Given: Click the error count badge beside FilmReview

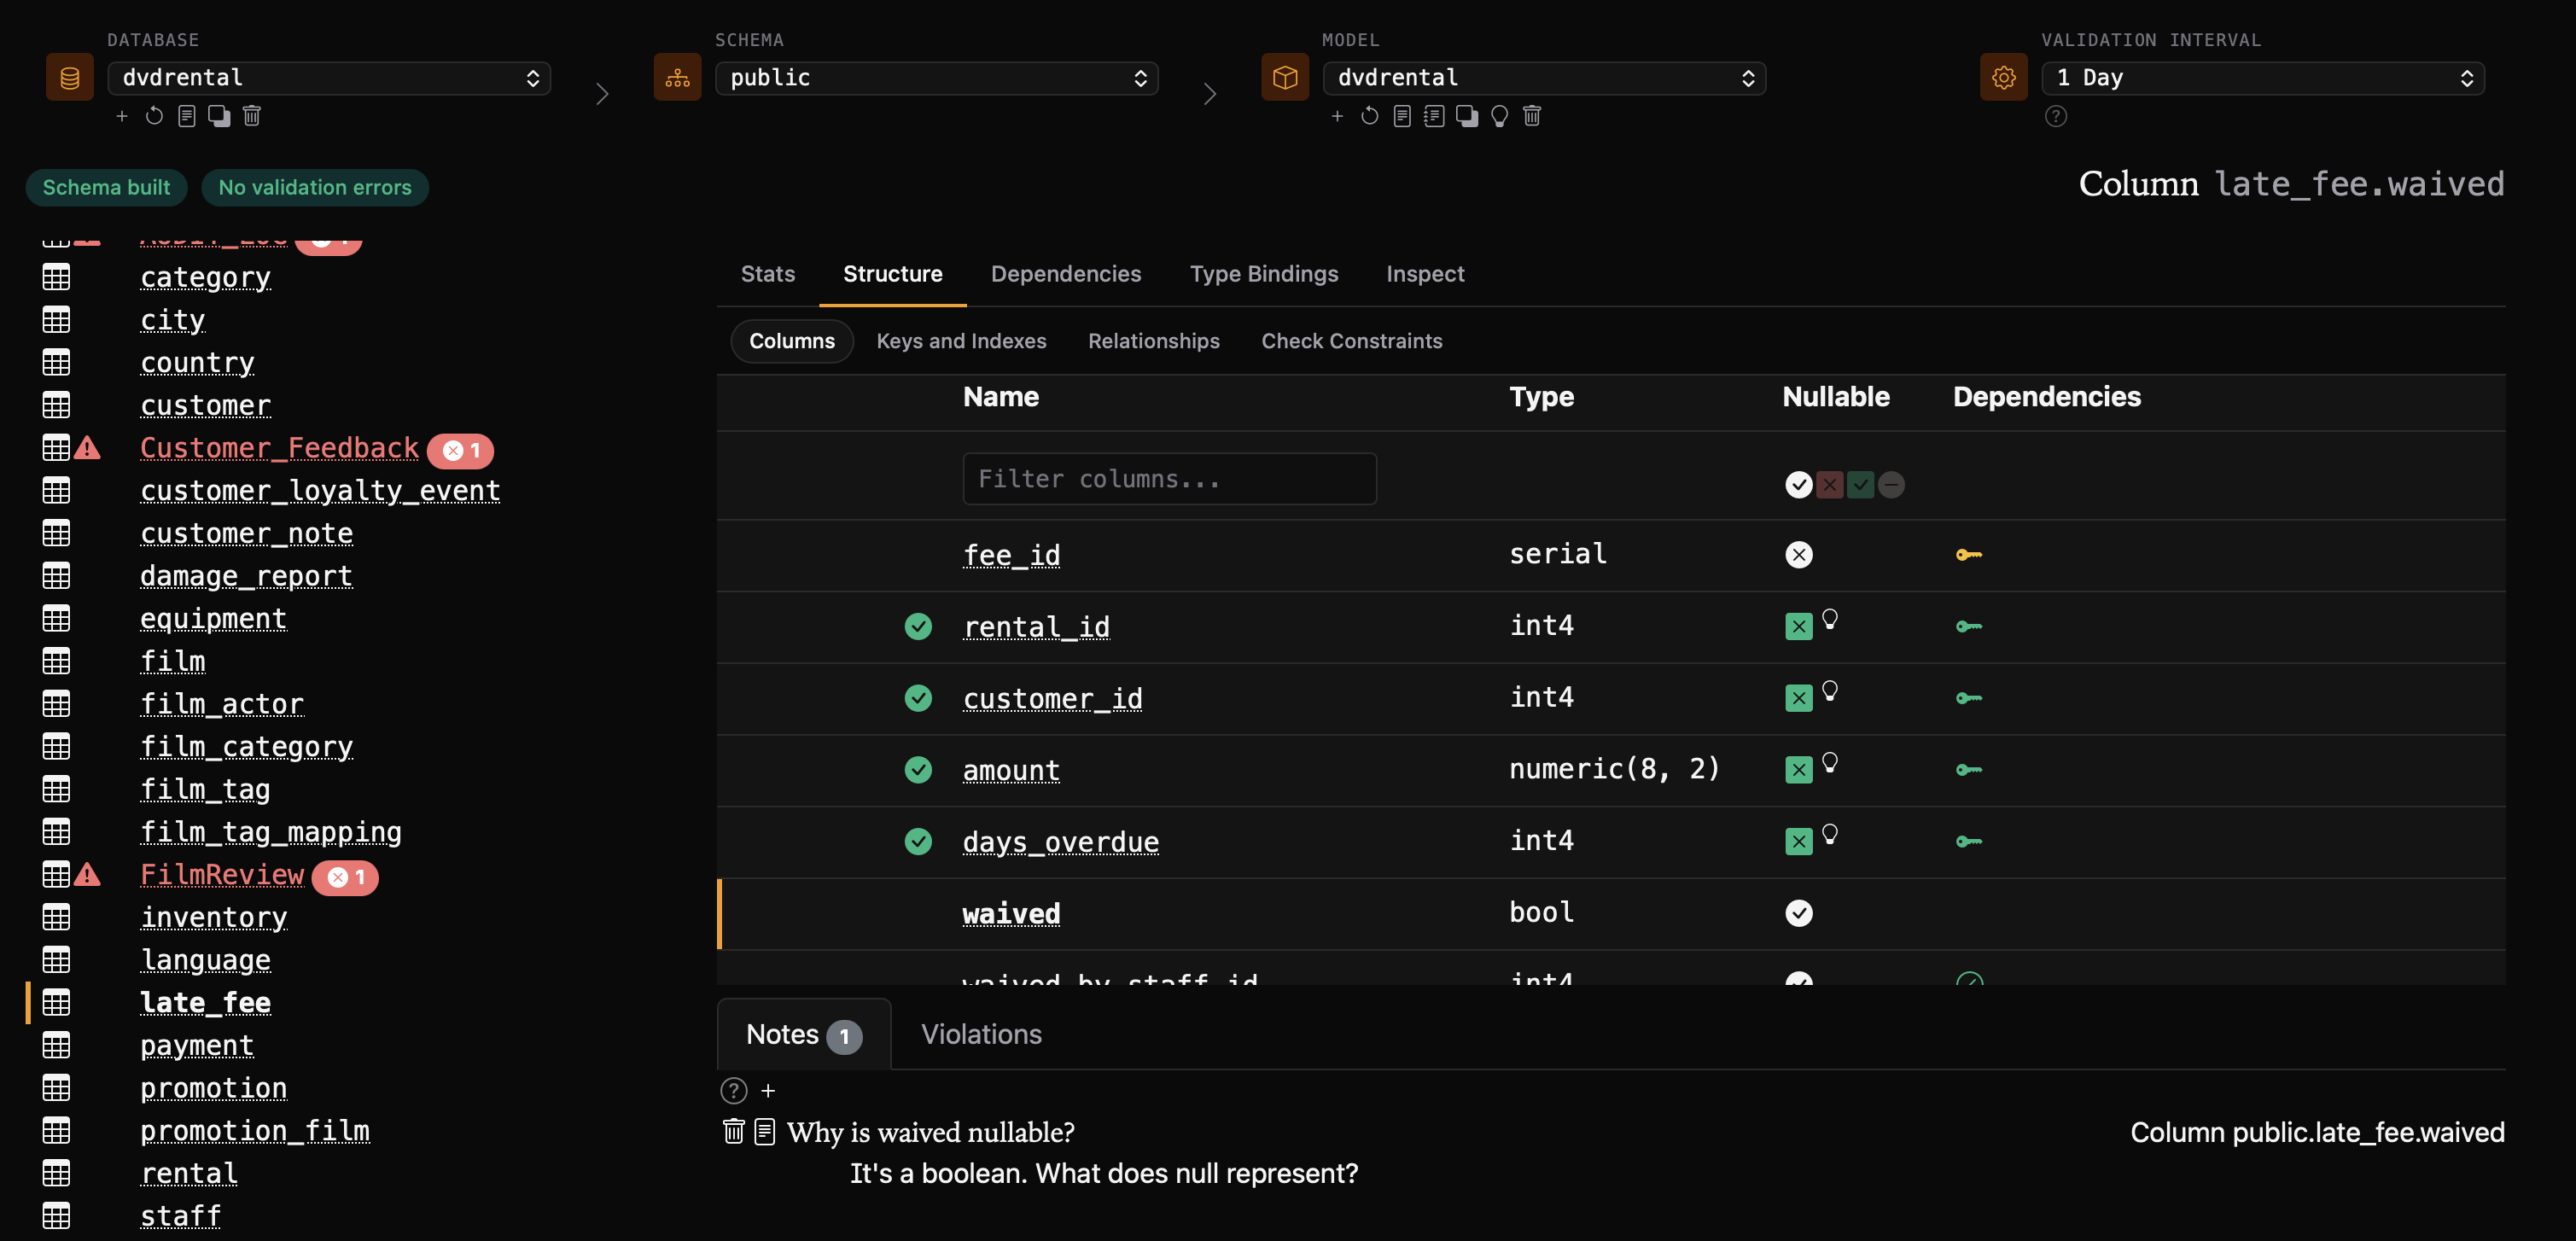Looking at the screenshot, I should 346,877.
